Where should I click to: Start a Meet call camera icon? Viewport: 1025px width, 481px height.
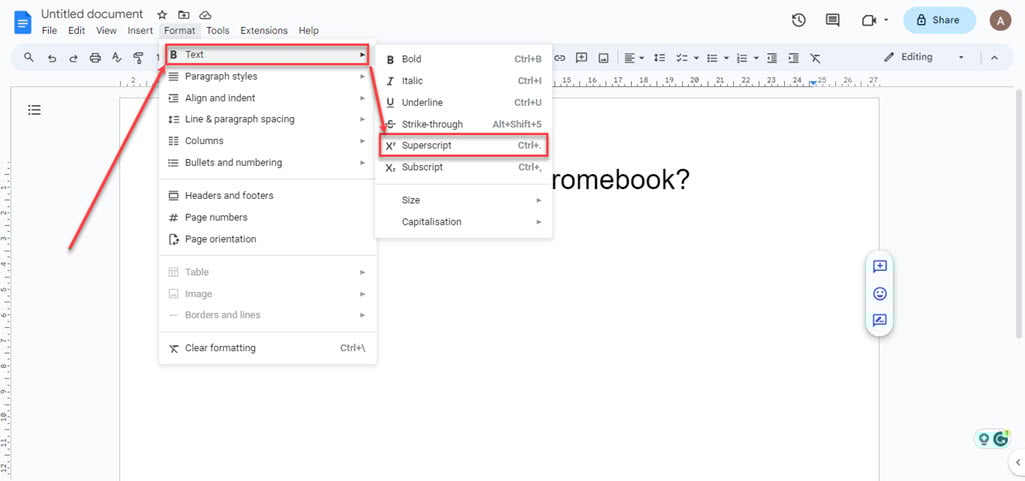tap(869, 20)
